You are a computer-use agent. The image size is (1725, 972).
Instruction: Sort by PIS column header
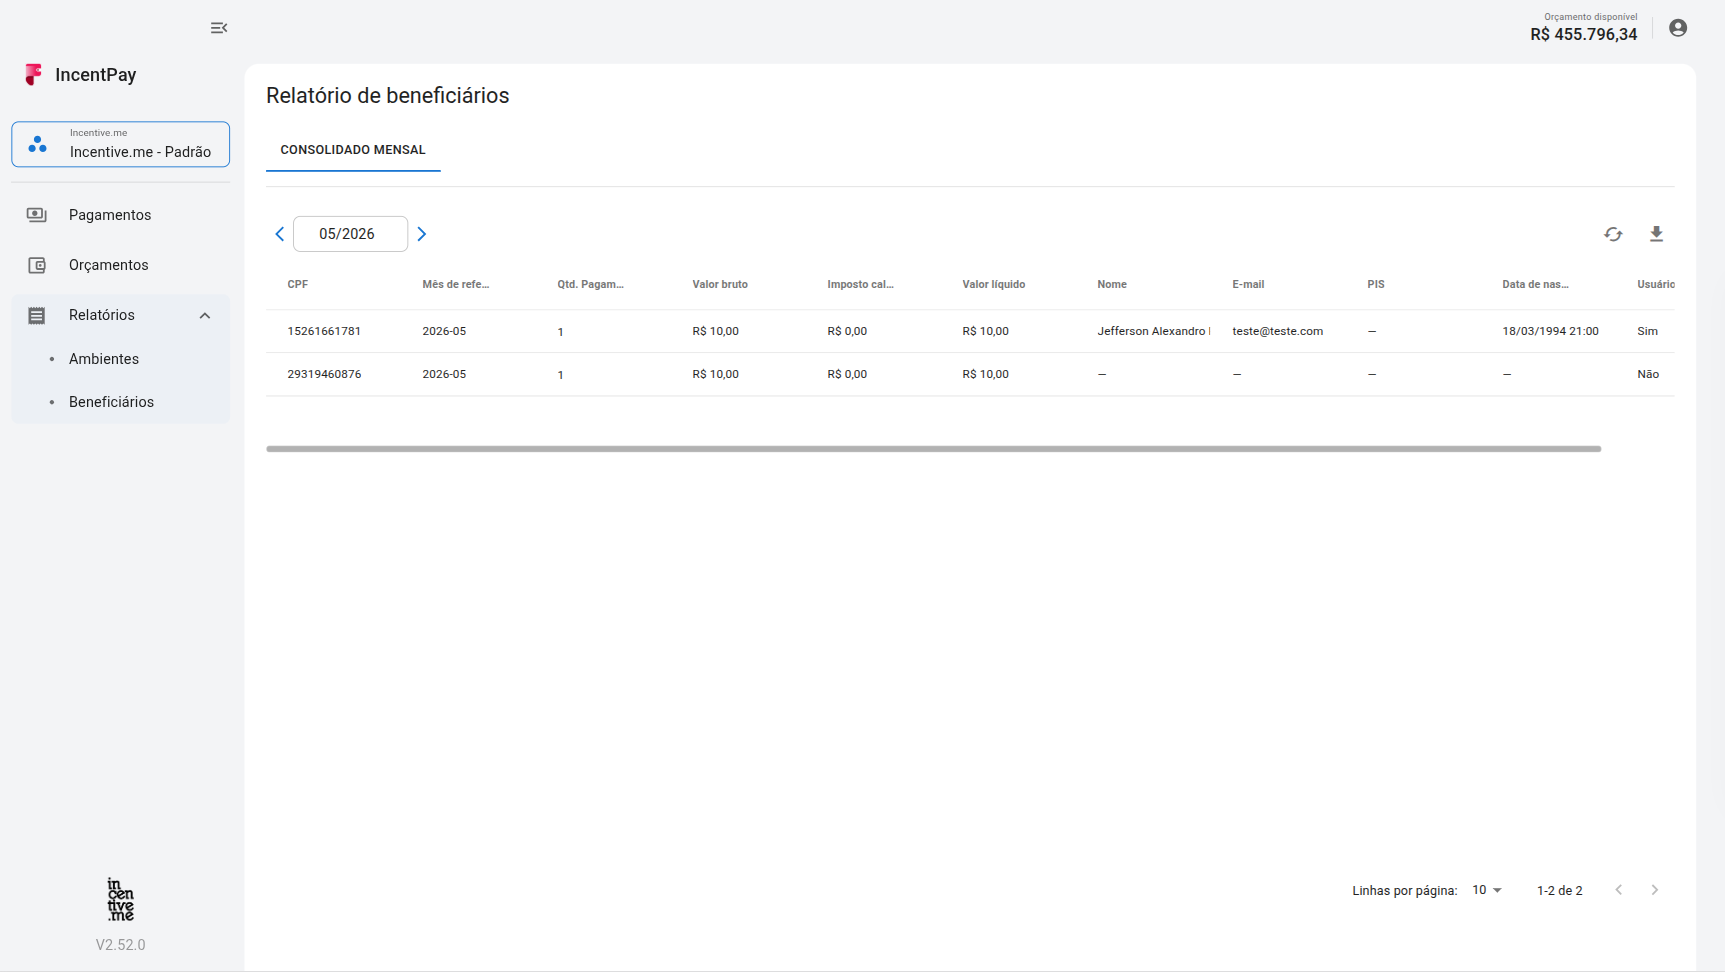tap(1376, 285)
